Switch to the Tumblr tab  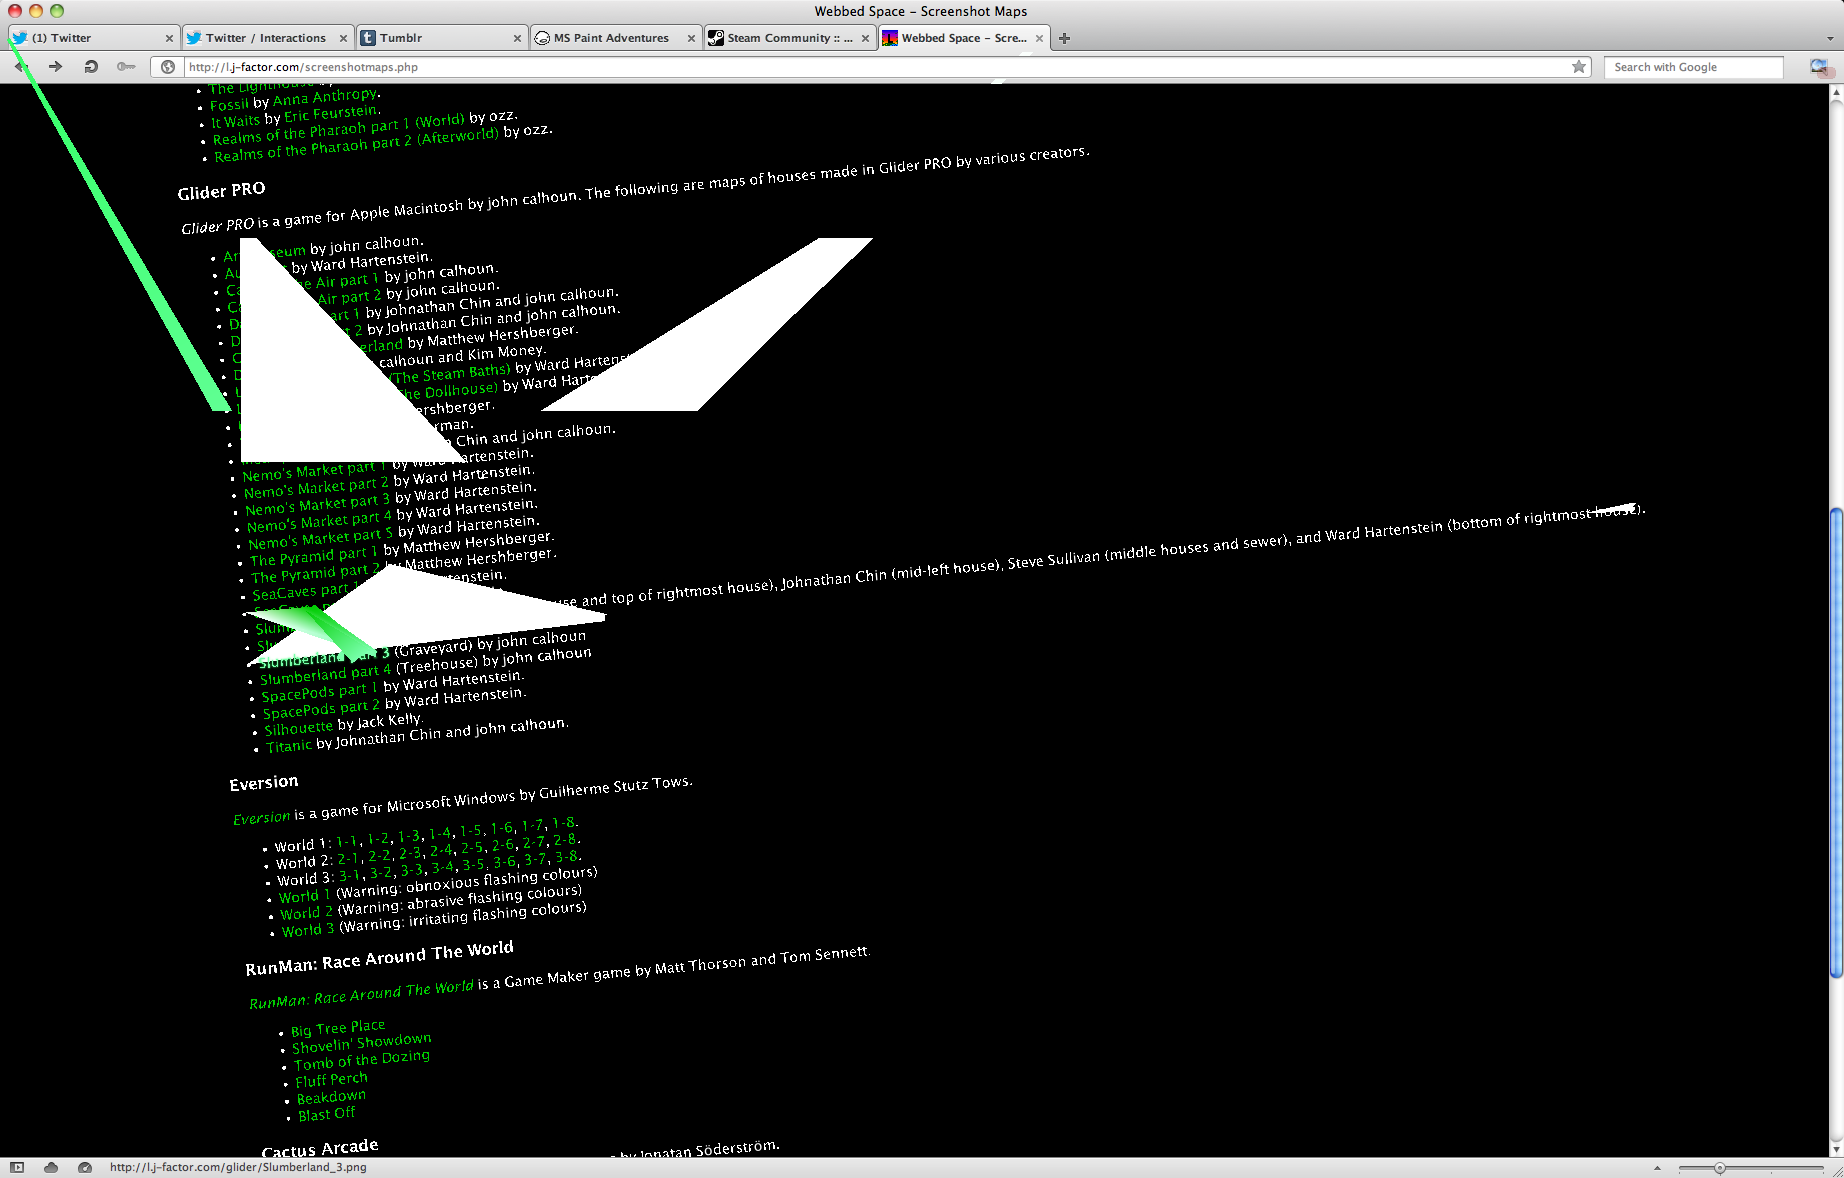click(x=440, y=38)
